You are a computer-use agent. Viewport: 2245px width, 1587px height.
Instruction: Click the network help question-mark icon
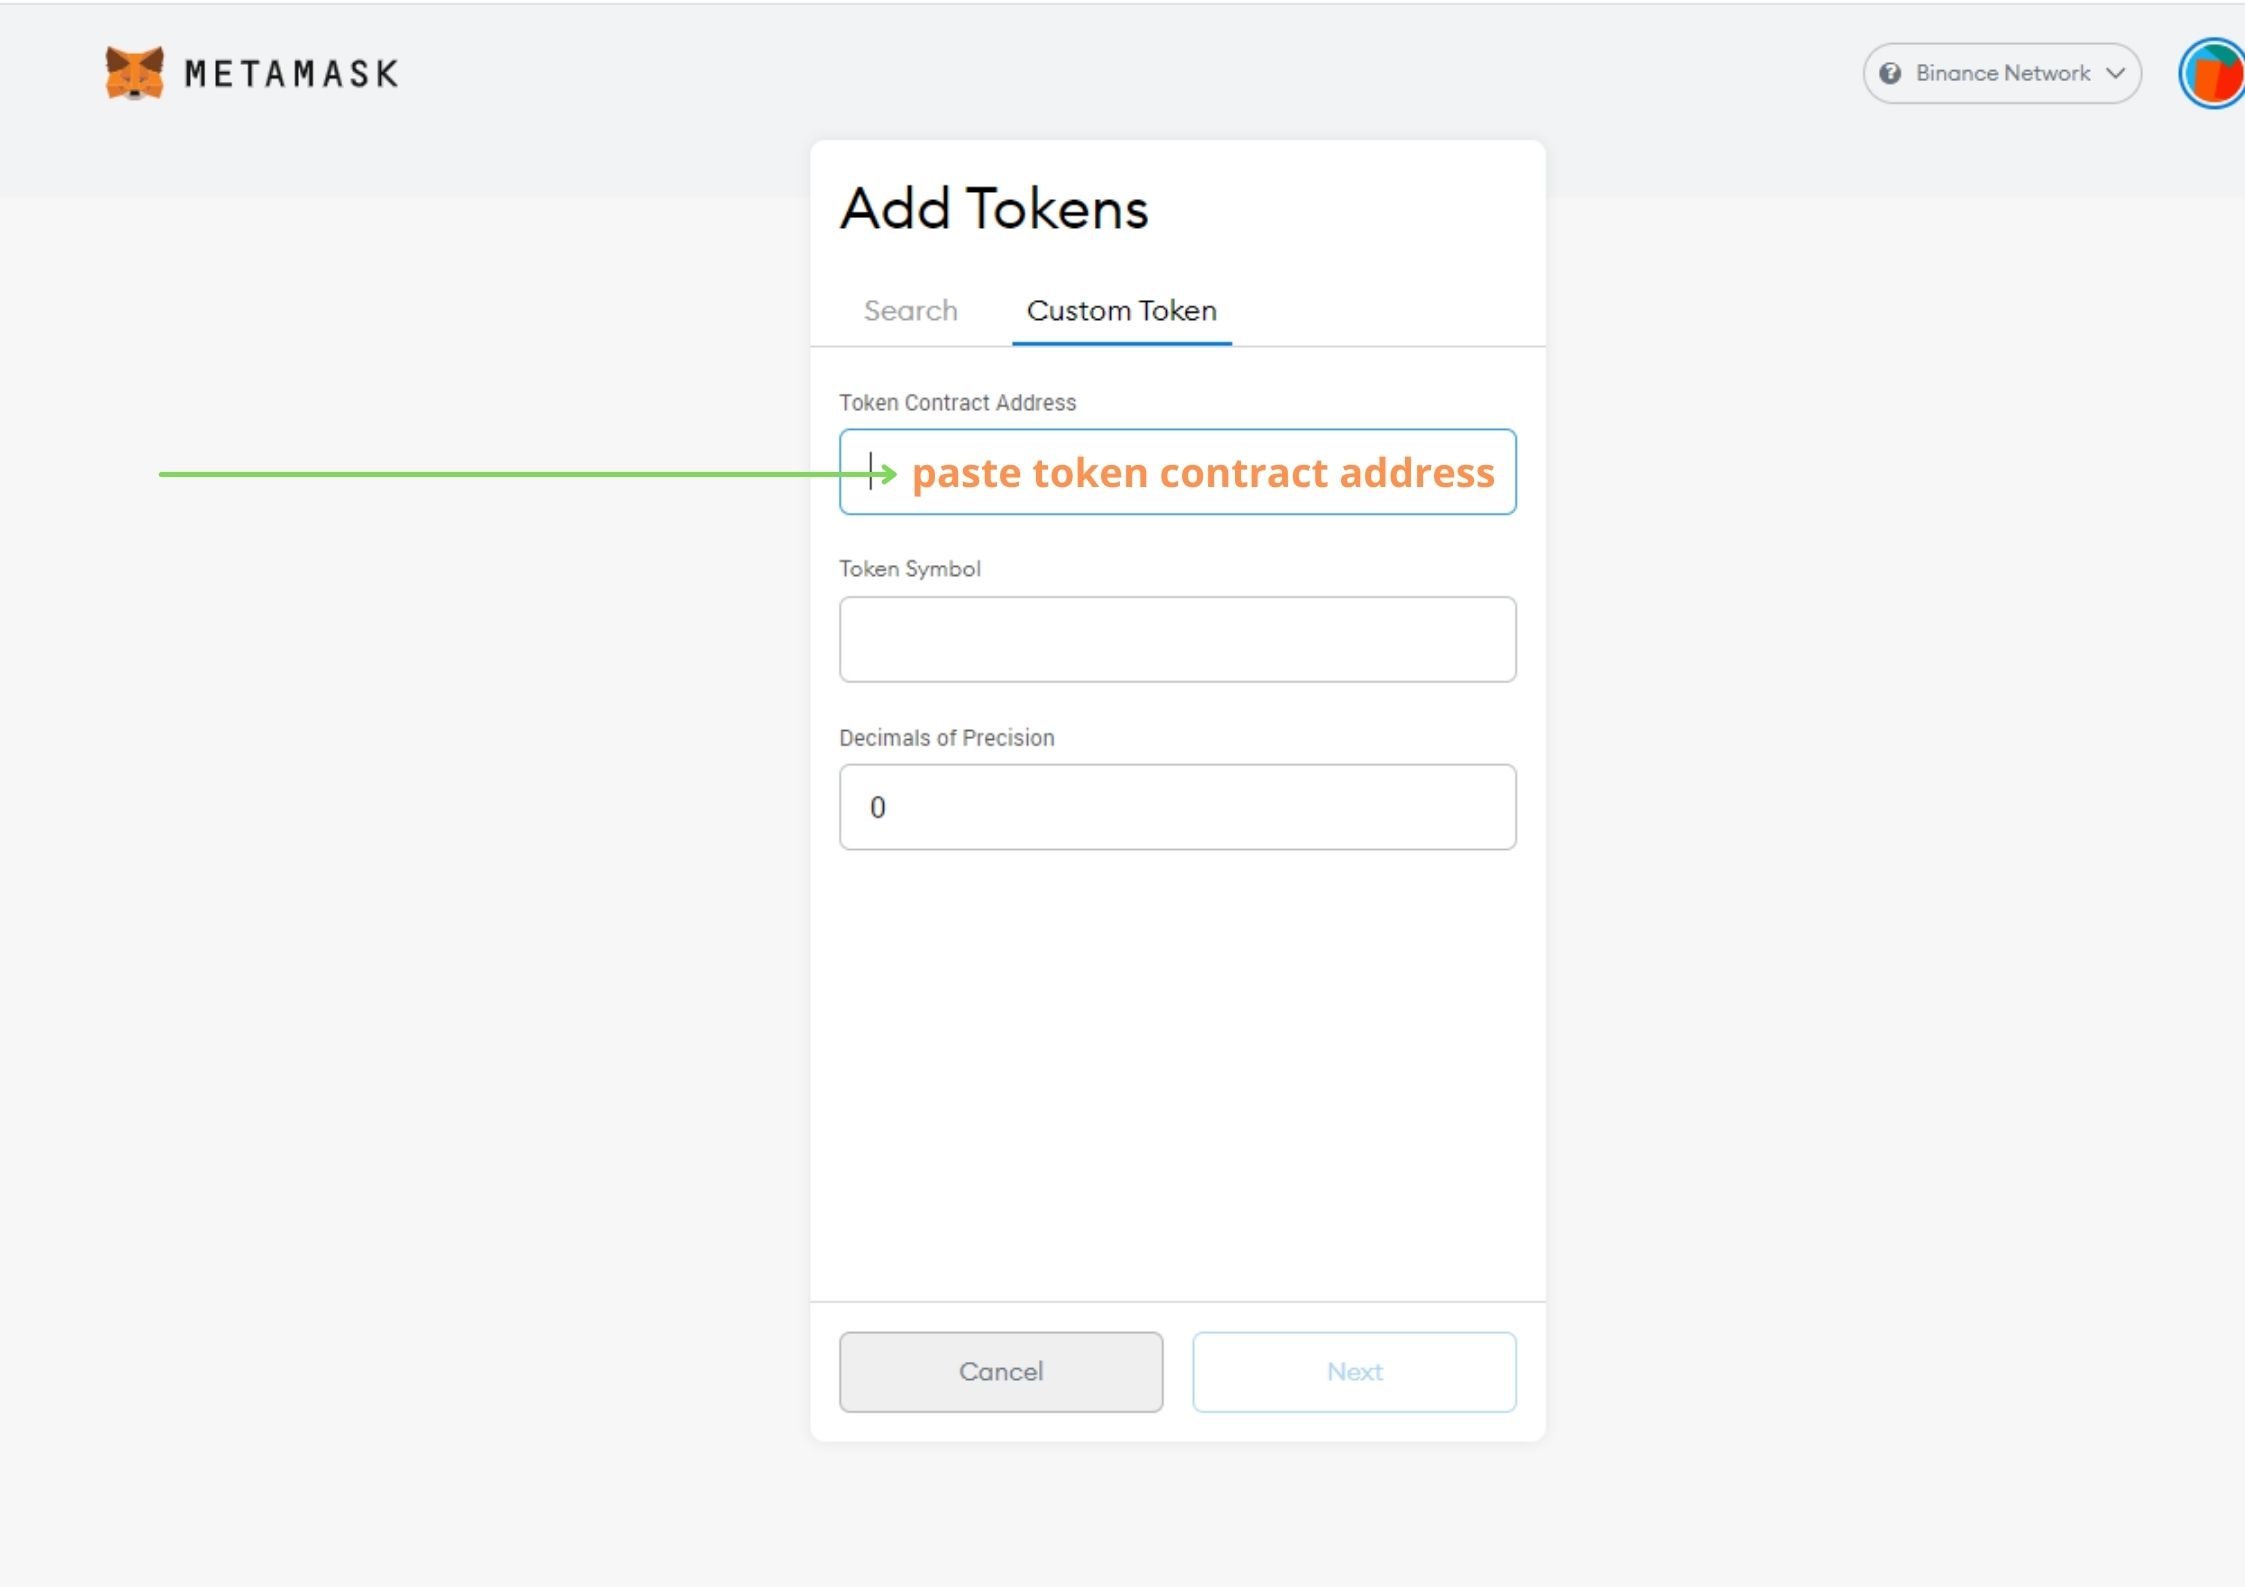coord(1889,73)
